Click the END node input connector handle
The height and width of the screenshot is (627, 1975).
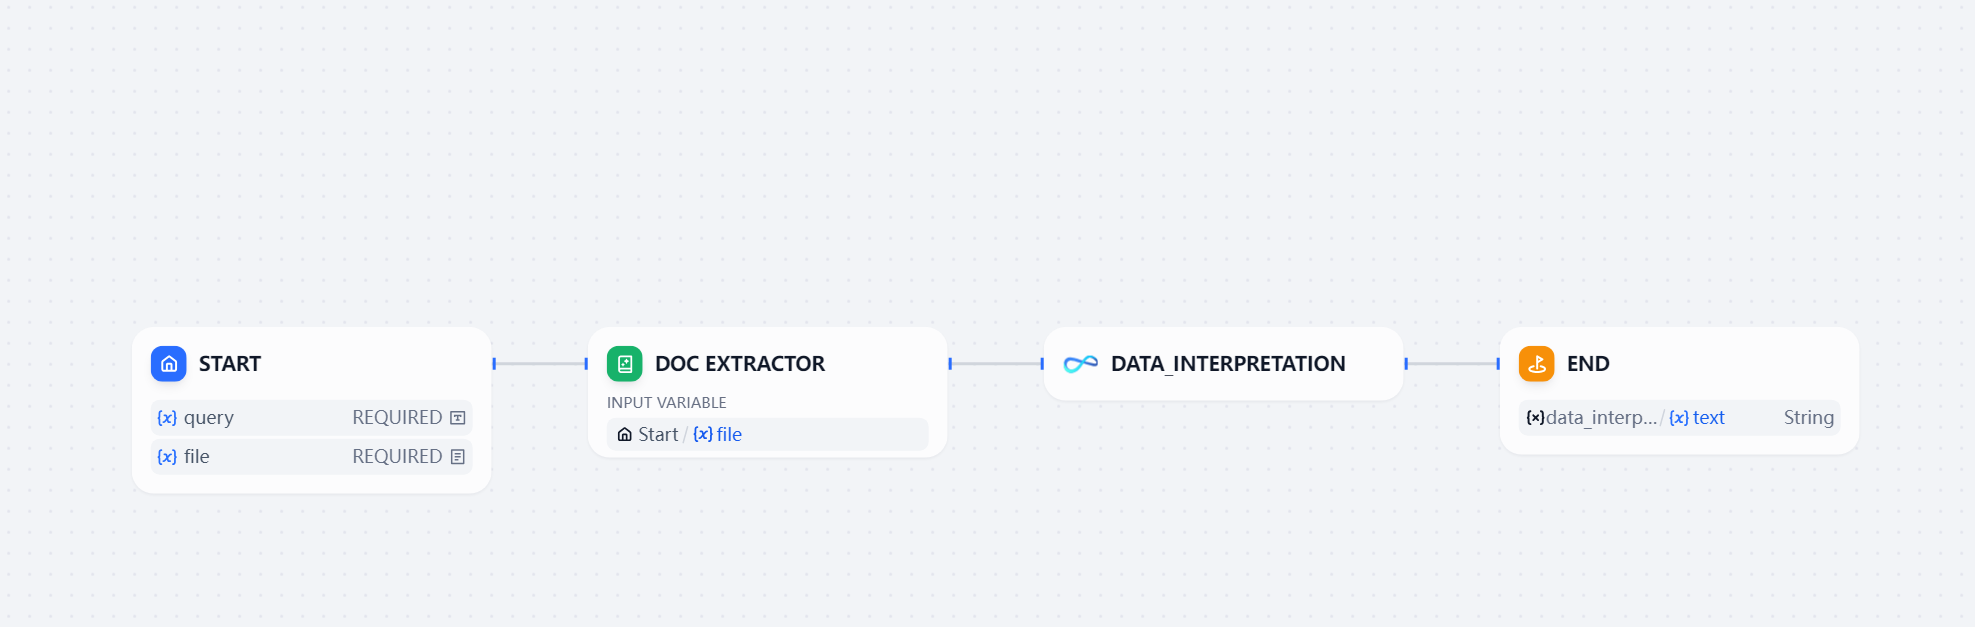pos(1498,364)
